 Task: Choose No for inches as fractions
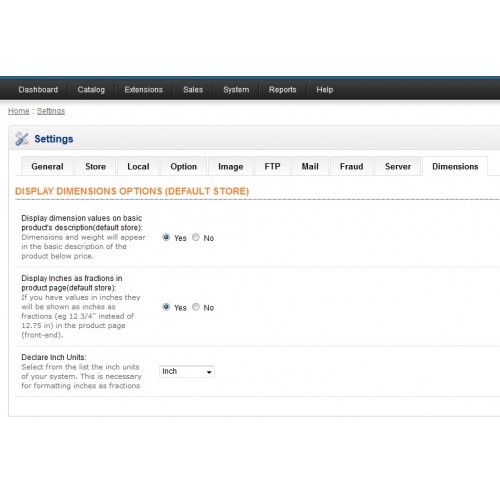[196, 307]
